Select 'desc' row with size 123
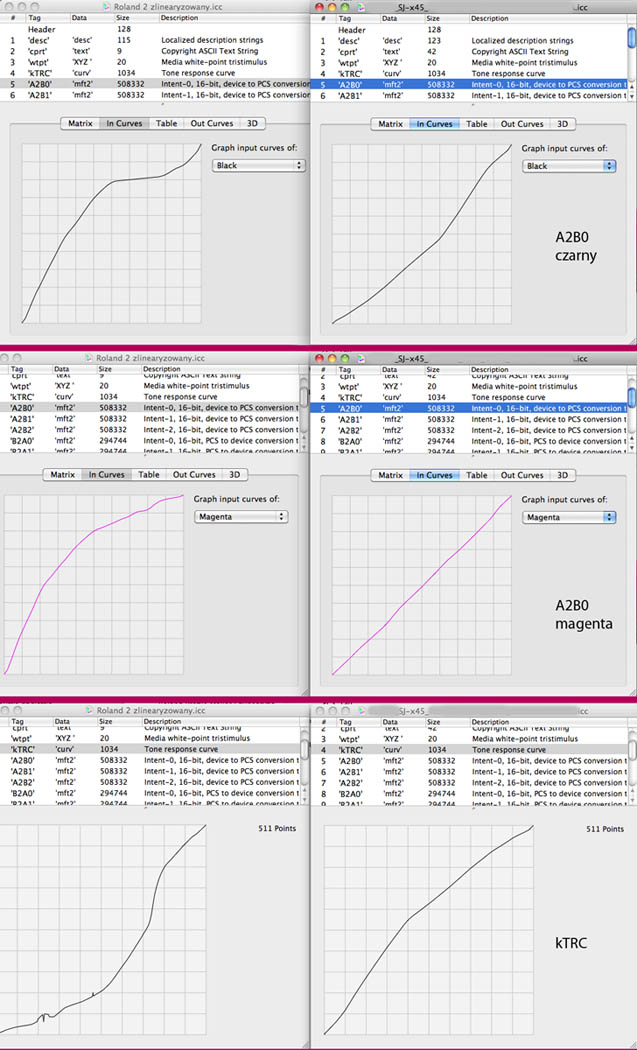 [468, 41]
